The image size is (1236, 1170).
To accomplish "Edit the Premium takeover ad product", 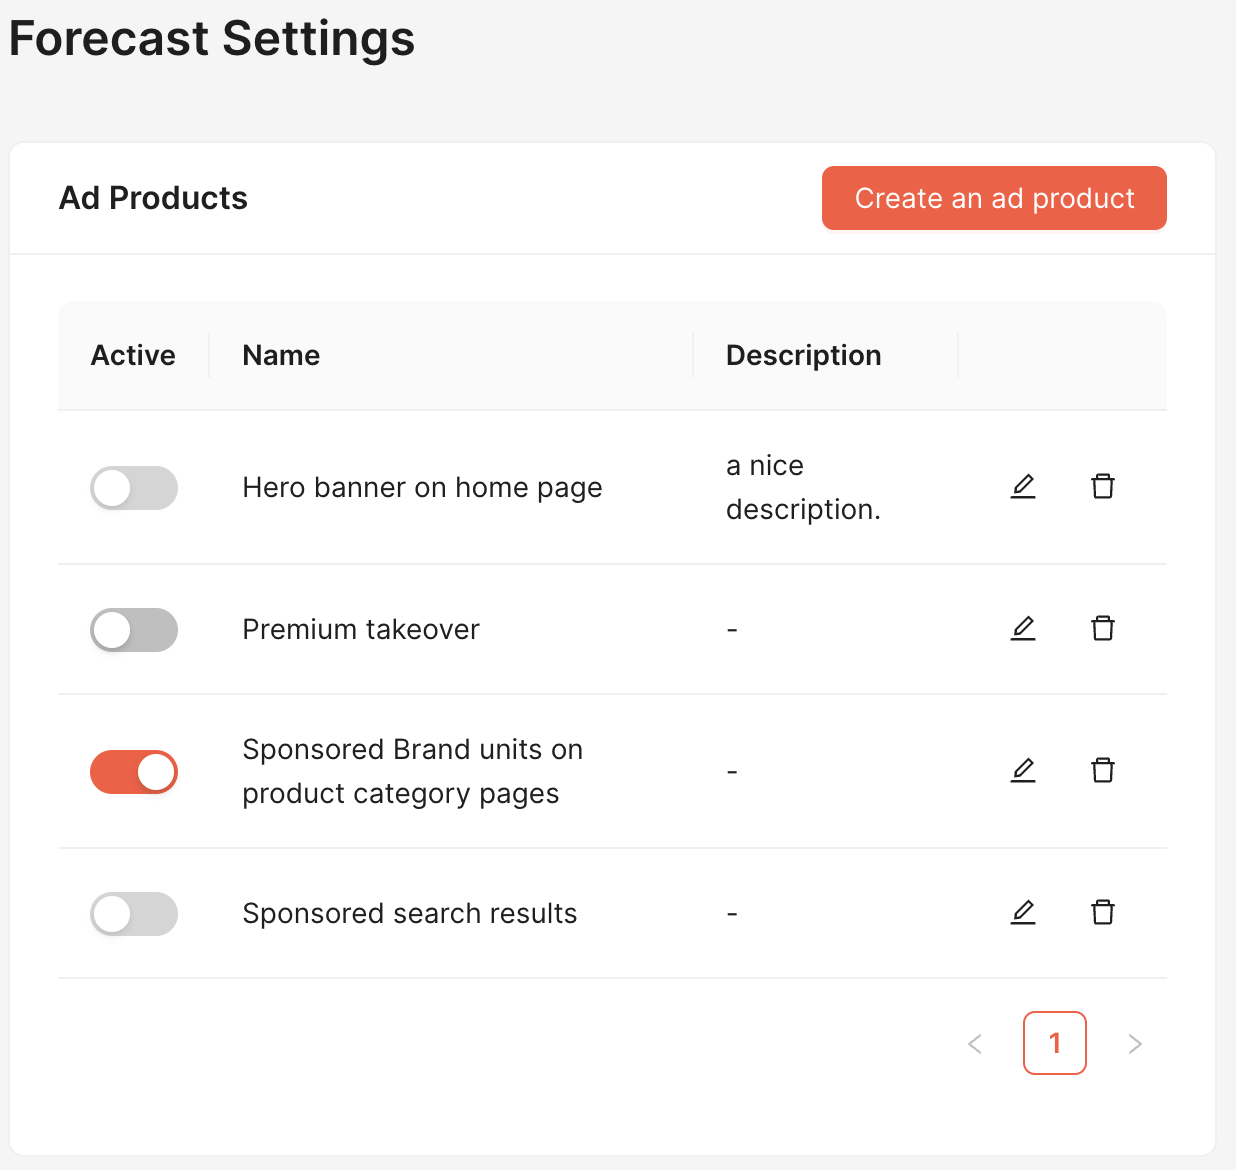I will [1023, 629].
